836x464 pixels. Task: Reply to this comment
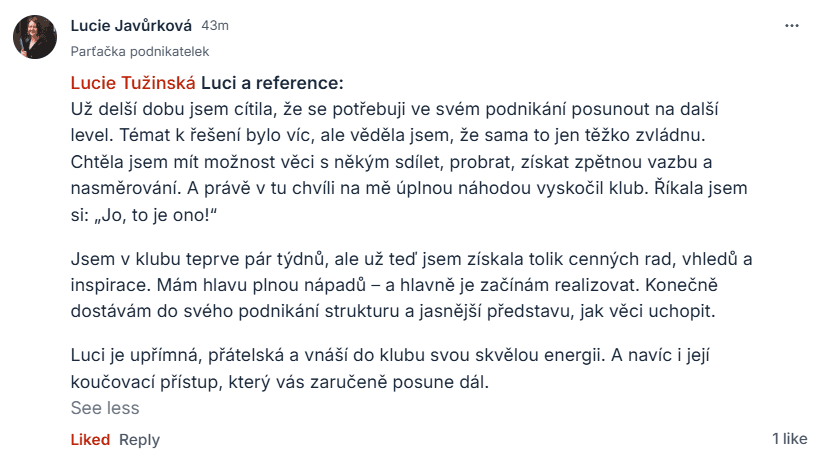[139, 439]
